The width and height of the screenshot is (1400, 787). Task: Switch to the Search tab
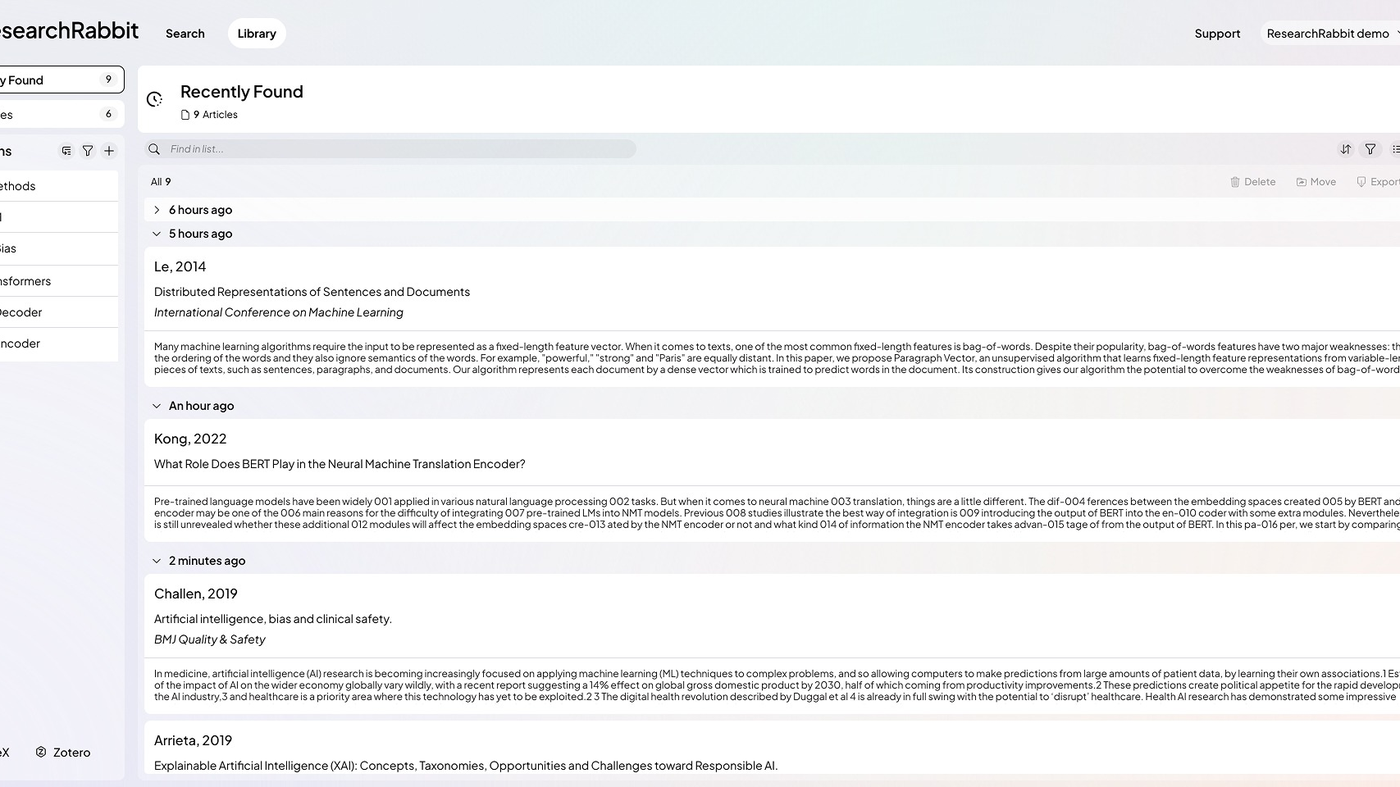tap(185, 33)
